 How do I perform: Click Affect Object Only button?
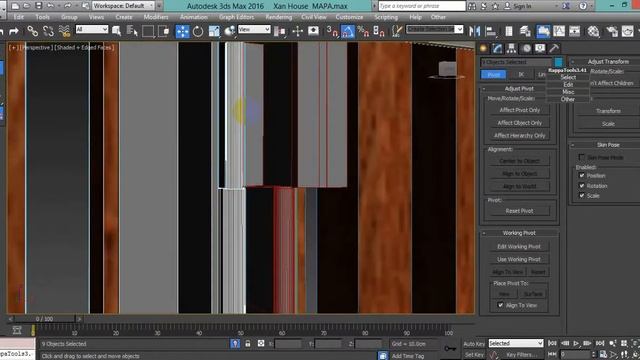click(519, 123)
